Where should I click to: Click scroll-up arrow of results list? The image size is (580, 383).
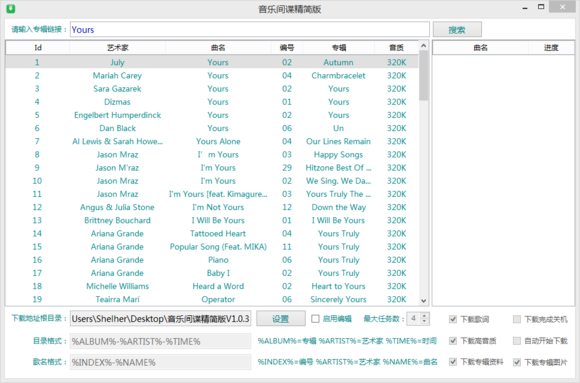coord(424,46)
